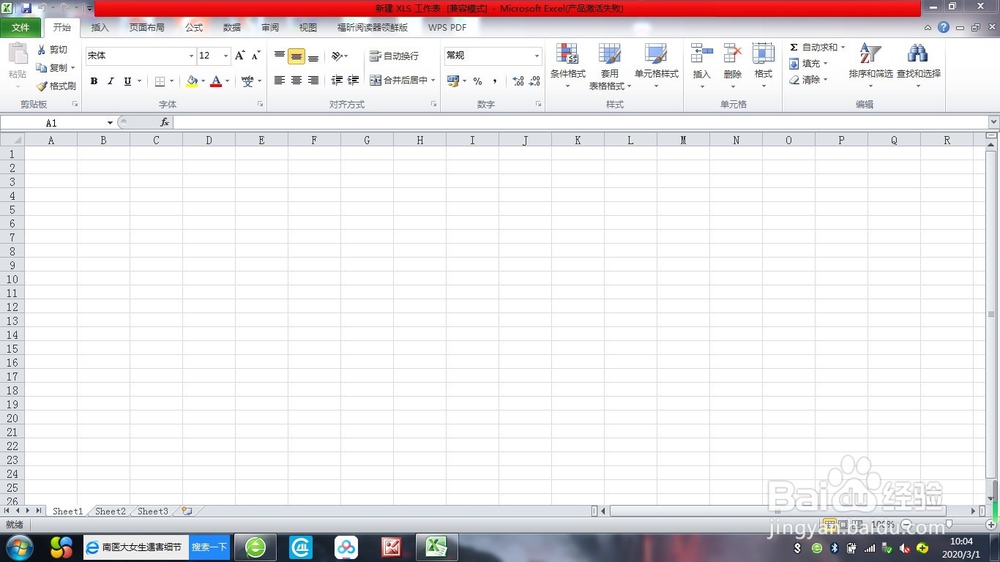Viewport: 1000px width, 562px height.
Task: Apply the red font color A icon
Action: (216, 81)
